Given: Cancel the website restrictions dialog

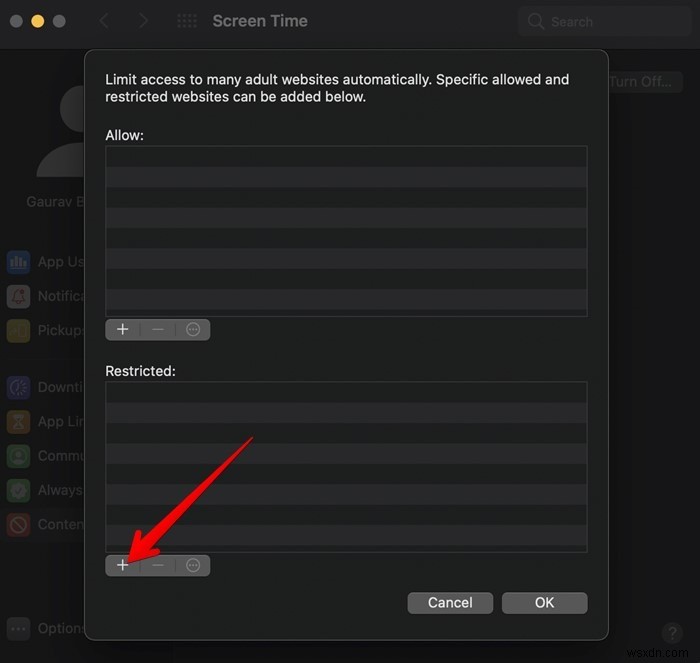Looking at the screenshot, I should click(x=450, y=603).
